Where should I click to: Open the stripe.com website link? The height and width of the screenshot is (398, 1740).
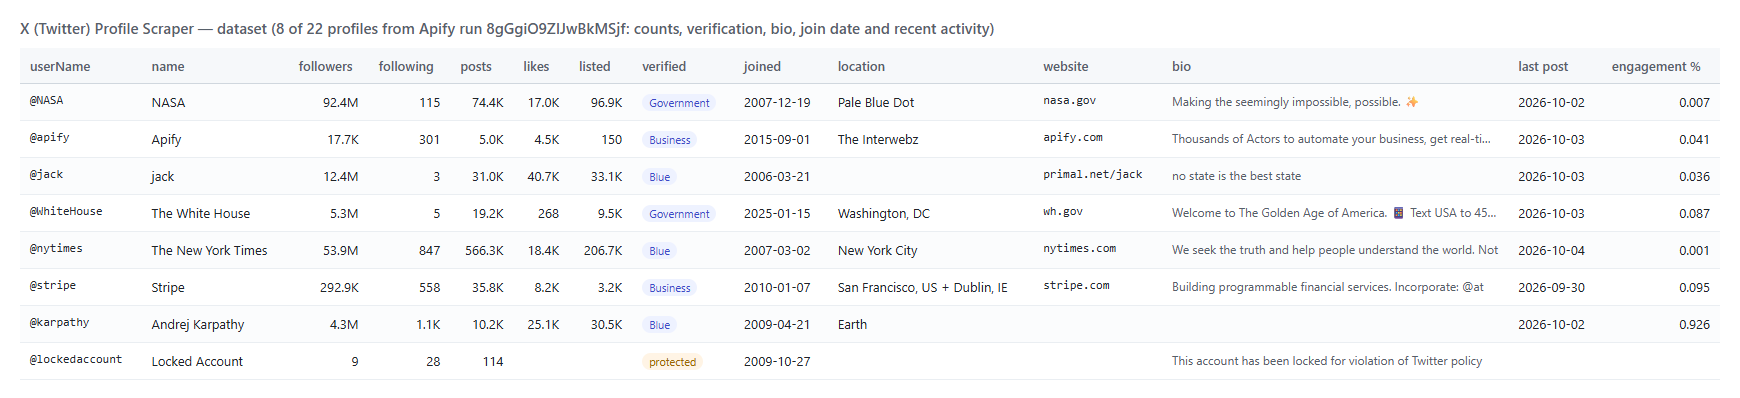tap(1076, 286)
